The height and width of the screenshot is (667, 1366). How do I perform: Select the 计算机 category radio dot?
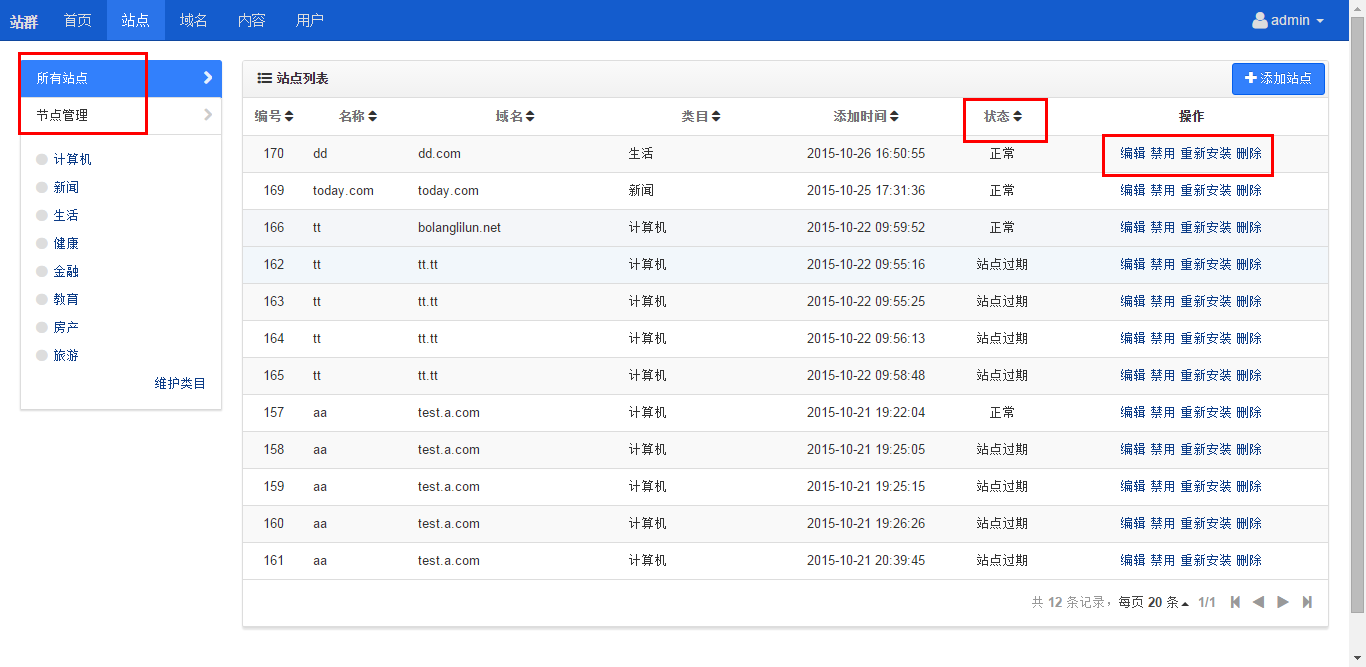(x=41, y=159)
